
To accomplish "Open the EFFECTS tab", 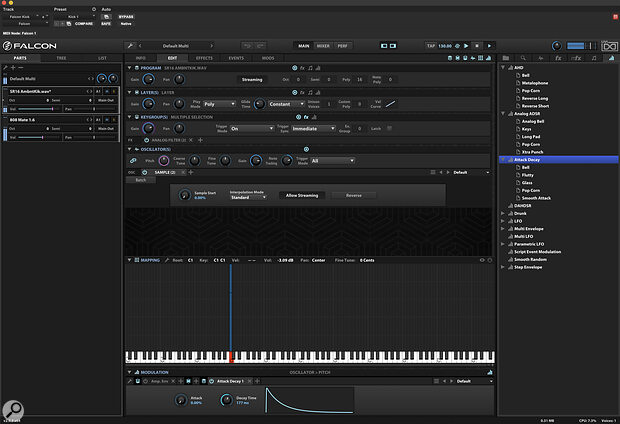I will [204, 58].
